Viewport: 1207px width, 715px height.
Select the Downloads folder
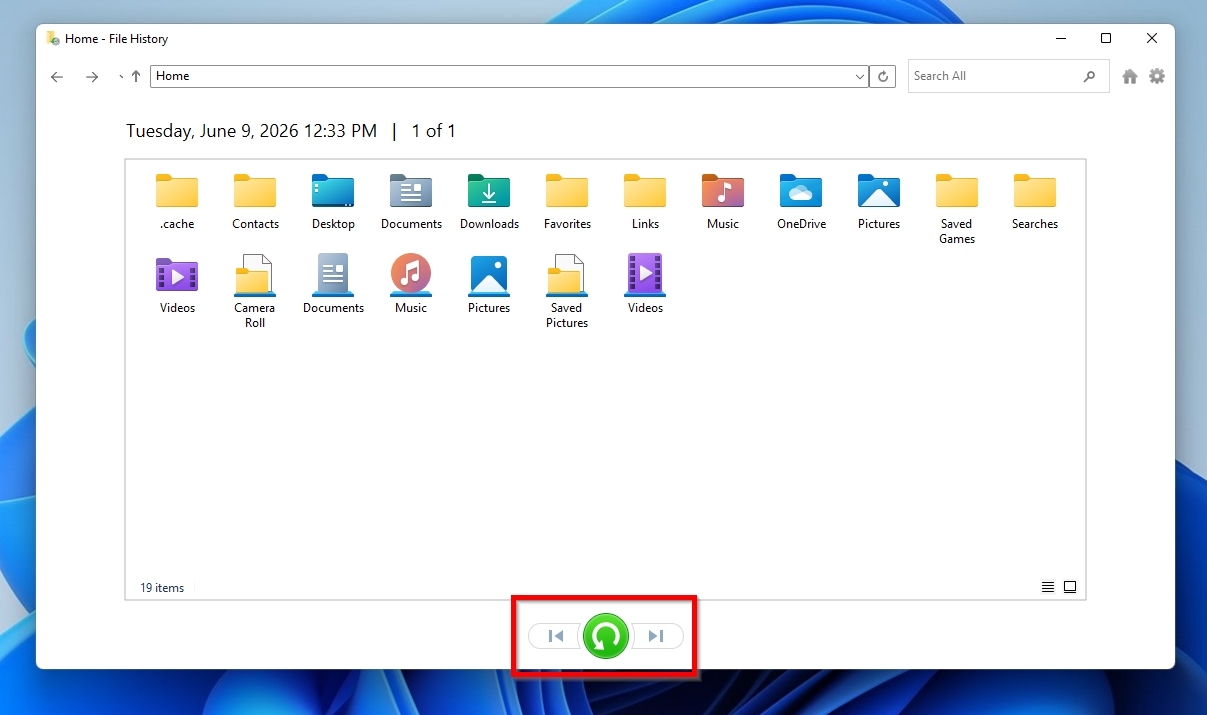[489, 201]
